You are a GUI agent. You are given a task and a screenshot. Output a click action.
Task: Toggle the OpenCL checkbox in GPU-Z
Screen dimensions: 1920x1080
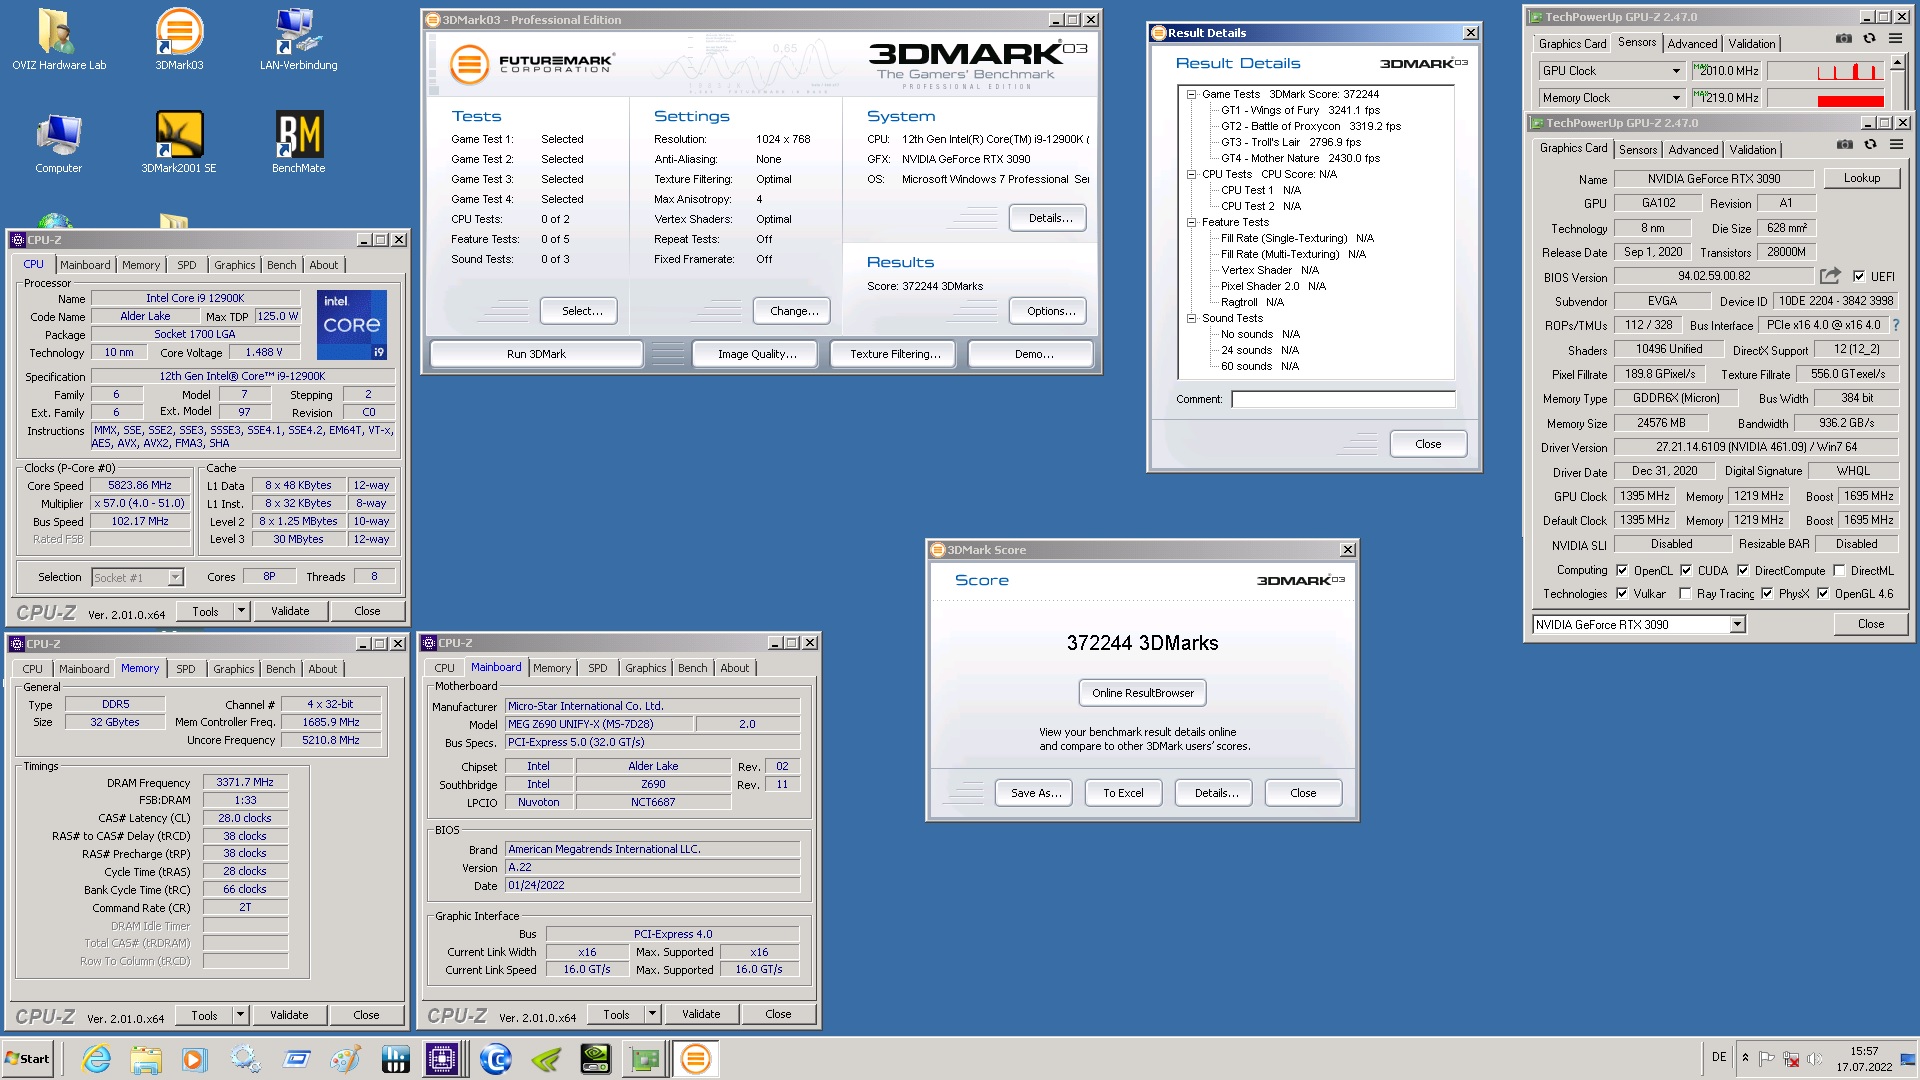(1622, 570)
